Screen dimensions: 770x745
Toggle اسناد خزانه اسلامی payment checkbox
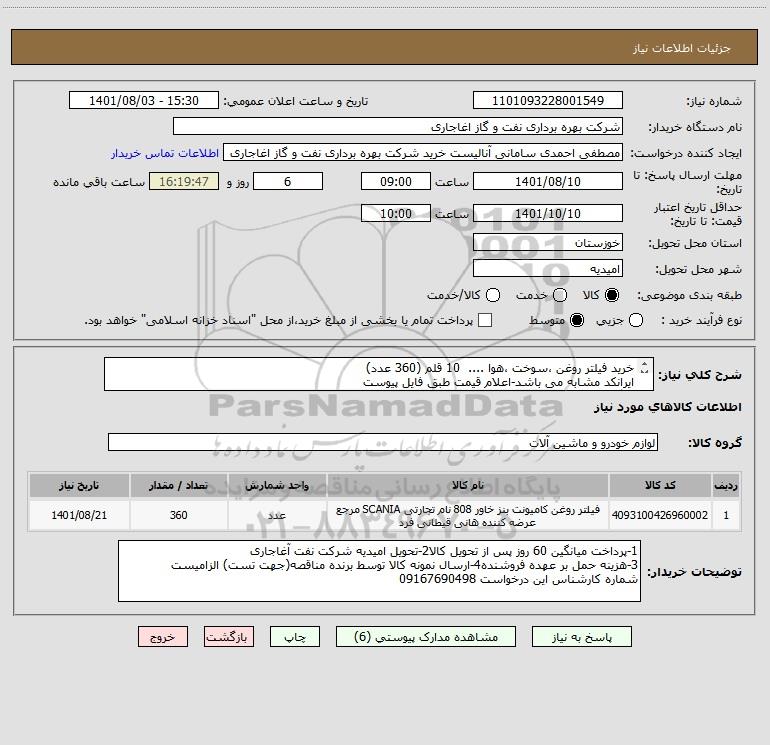485,320
